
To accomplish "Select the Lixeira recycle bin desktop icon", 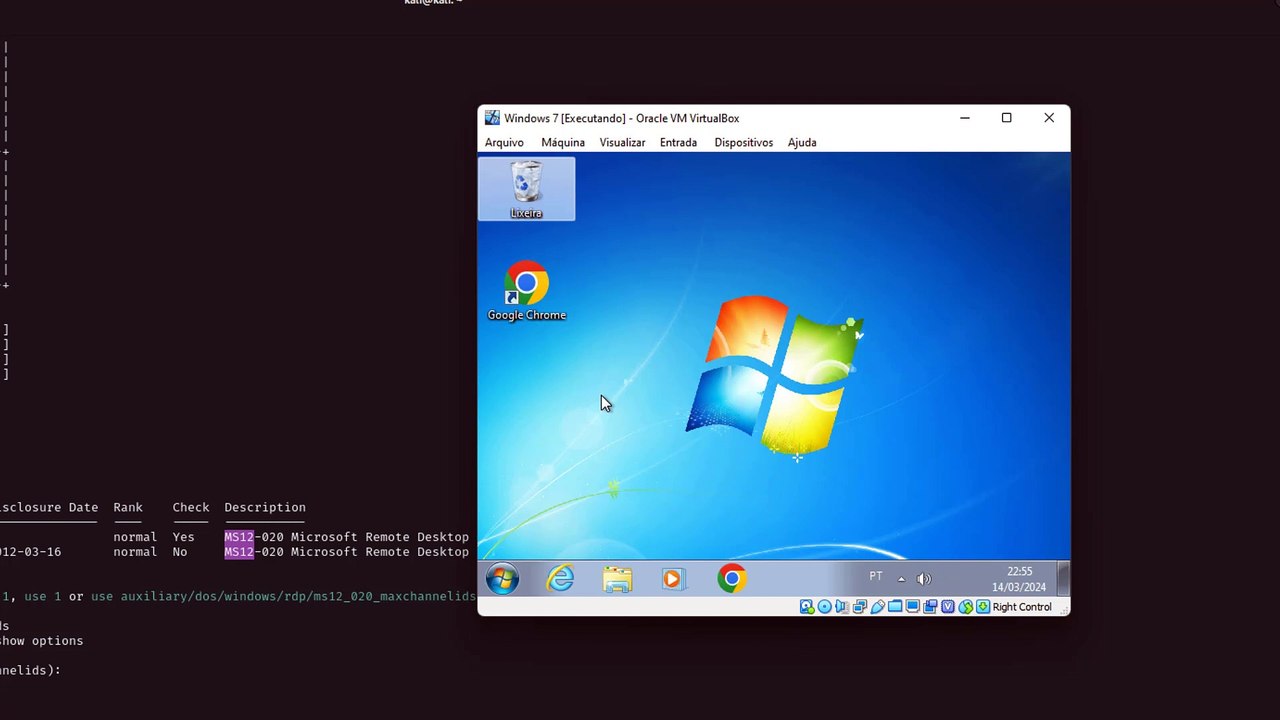I will 526,189.
